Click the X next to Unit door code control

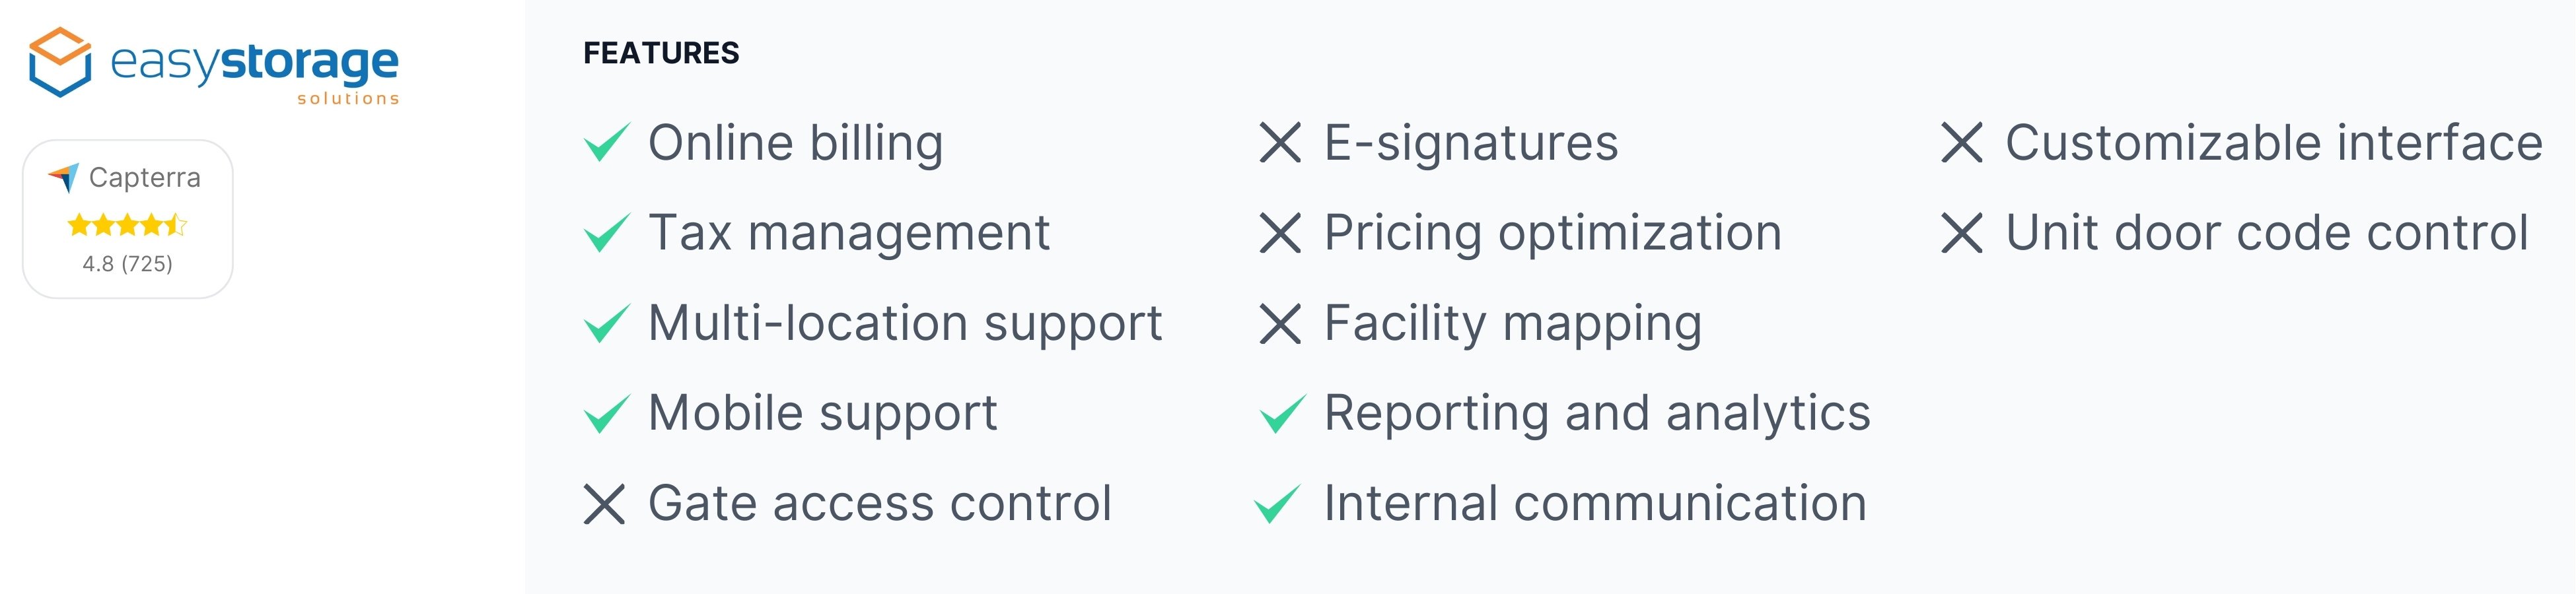coord(1961,233)
